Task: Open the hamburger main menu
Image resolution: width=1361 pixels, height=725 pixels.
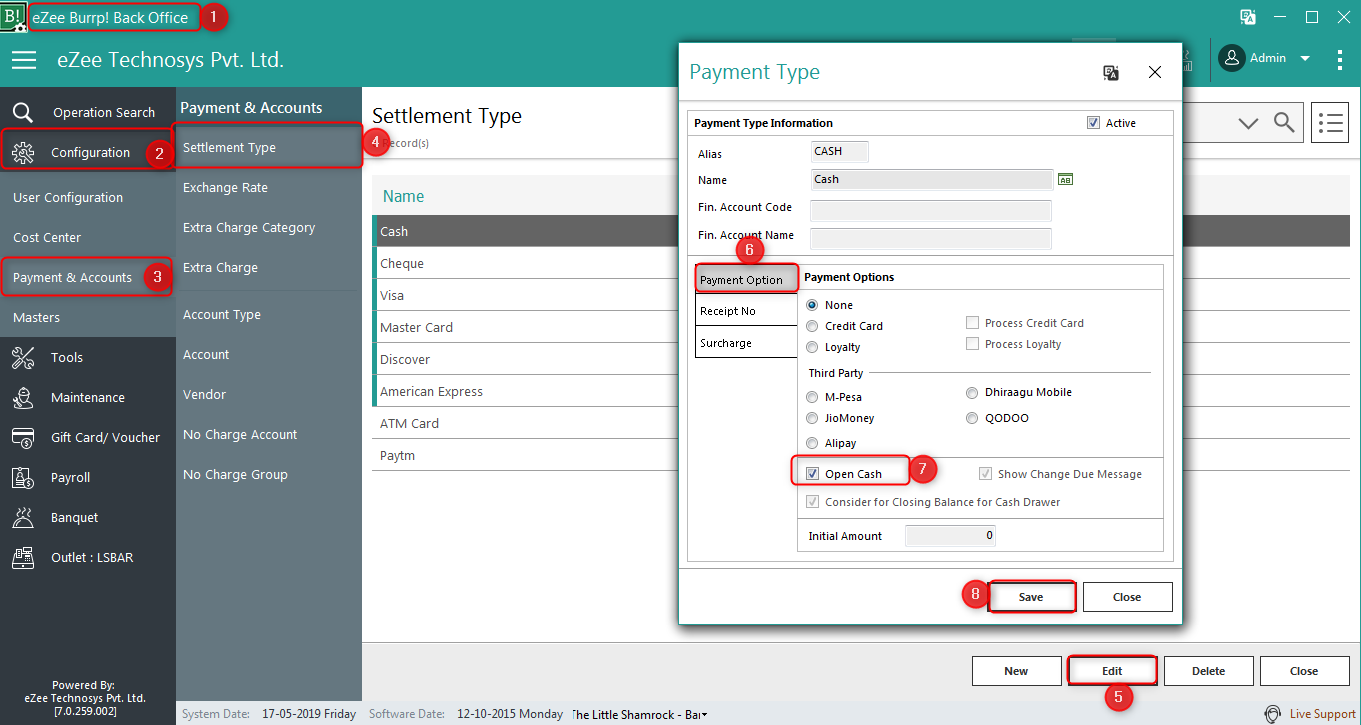Action: coord(24,60)
